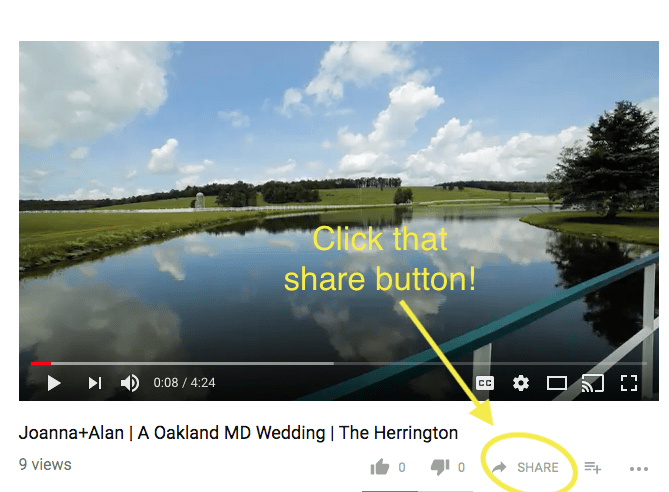
Task: Seek within the red progress bar
Action: pyautogui.click(x=41, y=363)
